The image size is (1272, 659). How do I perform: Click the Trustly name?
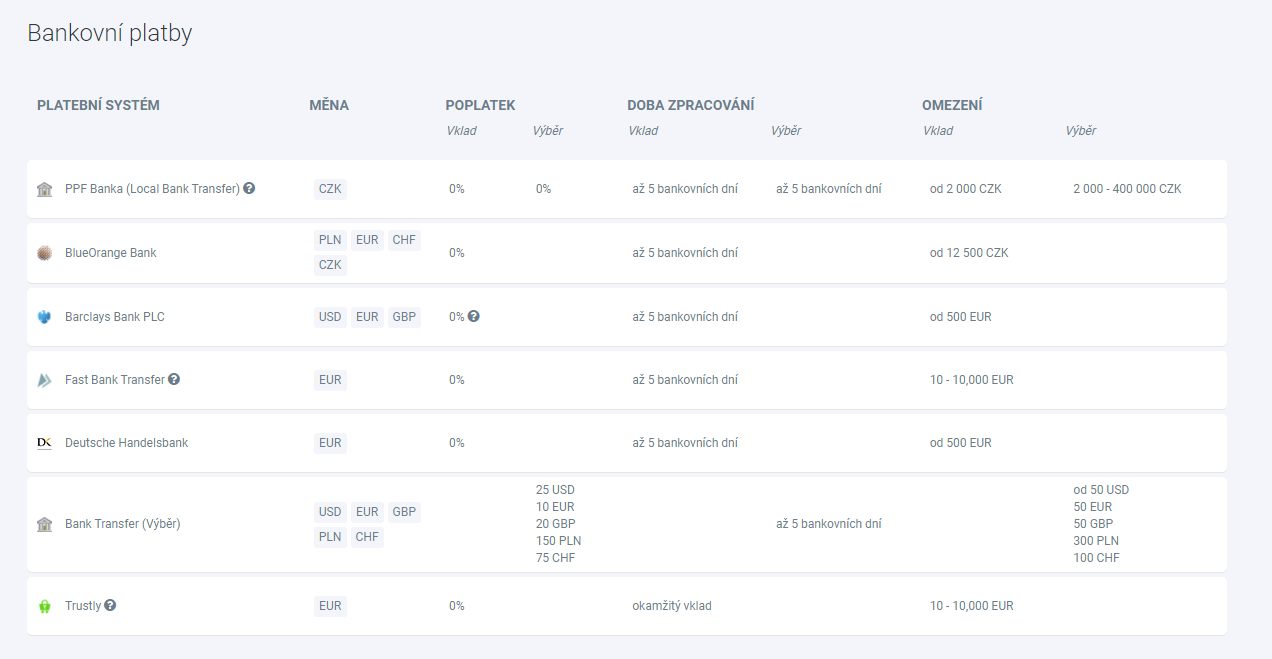tap(83, 606)
